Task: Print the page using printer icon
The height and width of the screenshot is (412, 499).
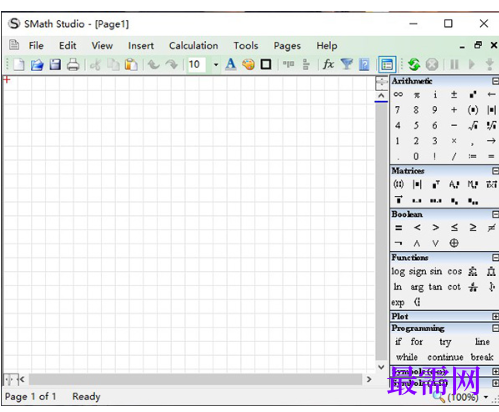Action: [73, 64]
